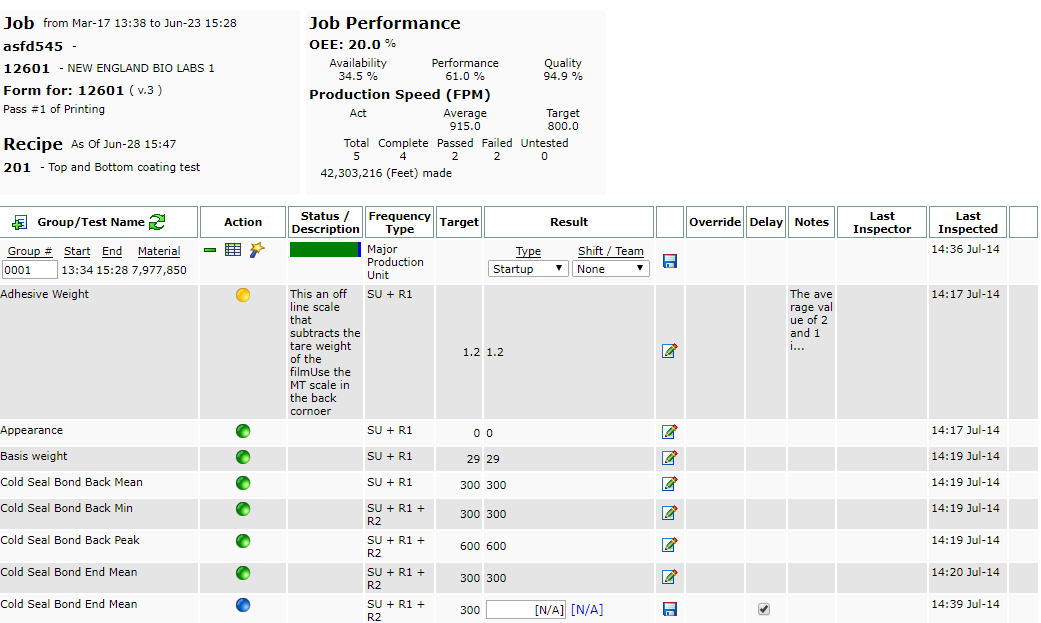
Task: Click the Shift / Team link
Action: [x=611, y=251]
